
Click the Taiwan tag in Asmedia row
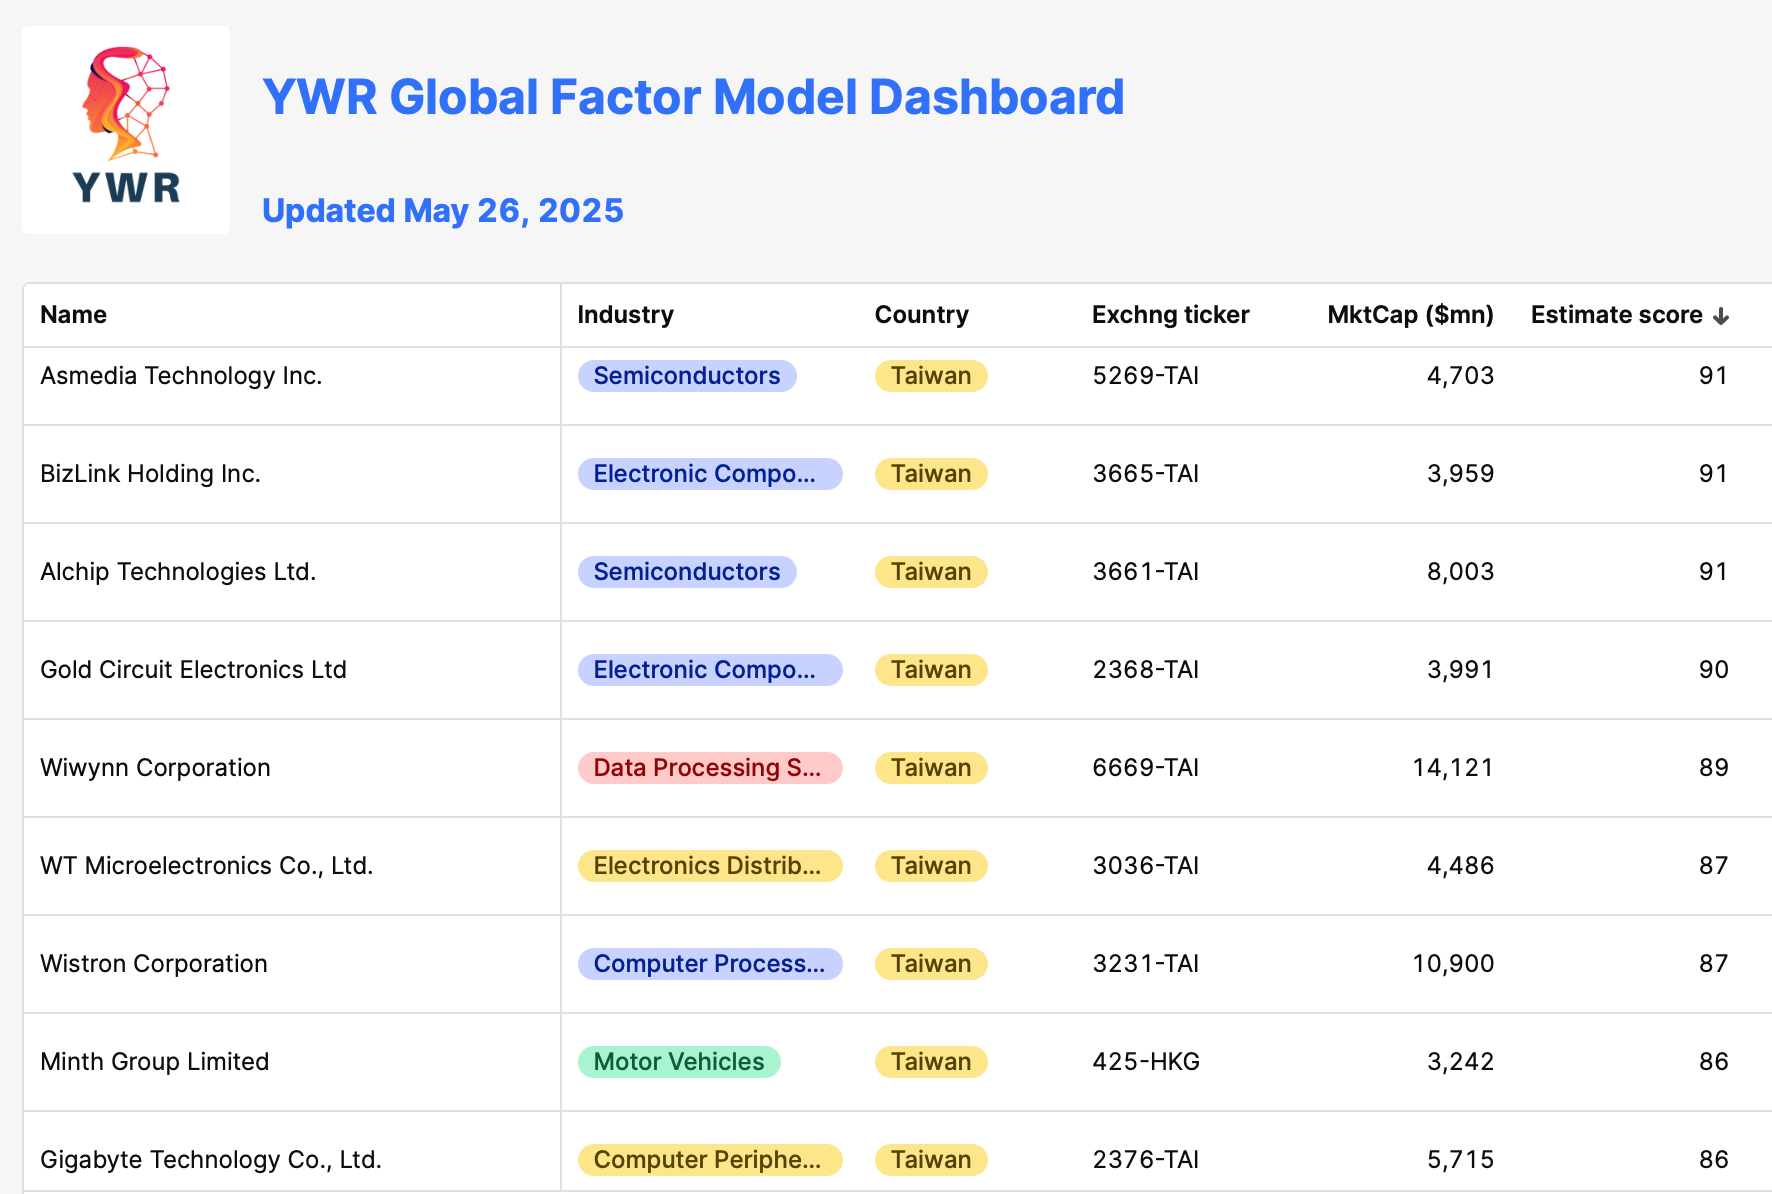point(931,376)
